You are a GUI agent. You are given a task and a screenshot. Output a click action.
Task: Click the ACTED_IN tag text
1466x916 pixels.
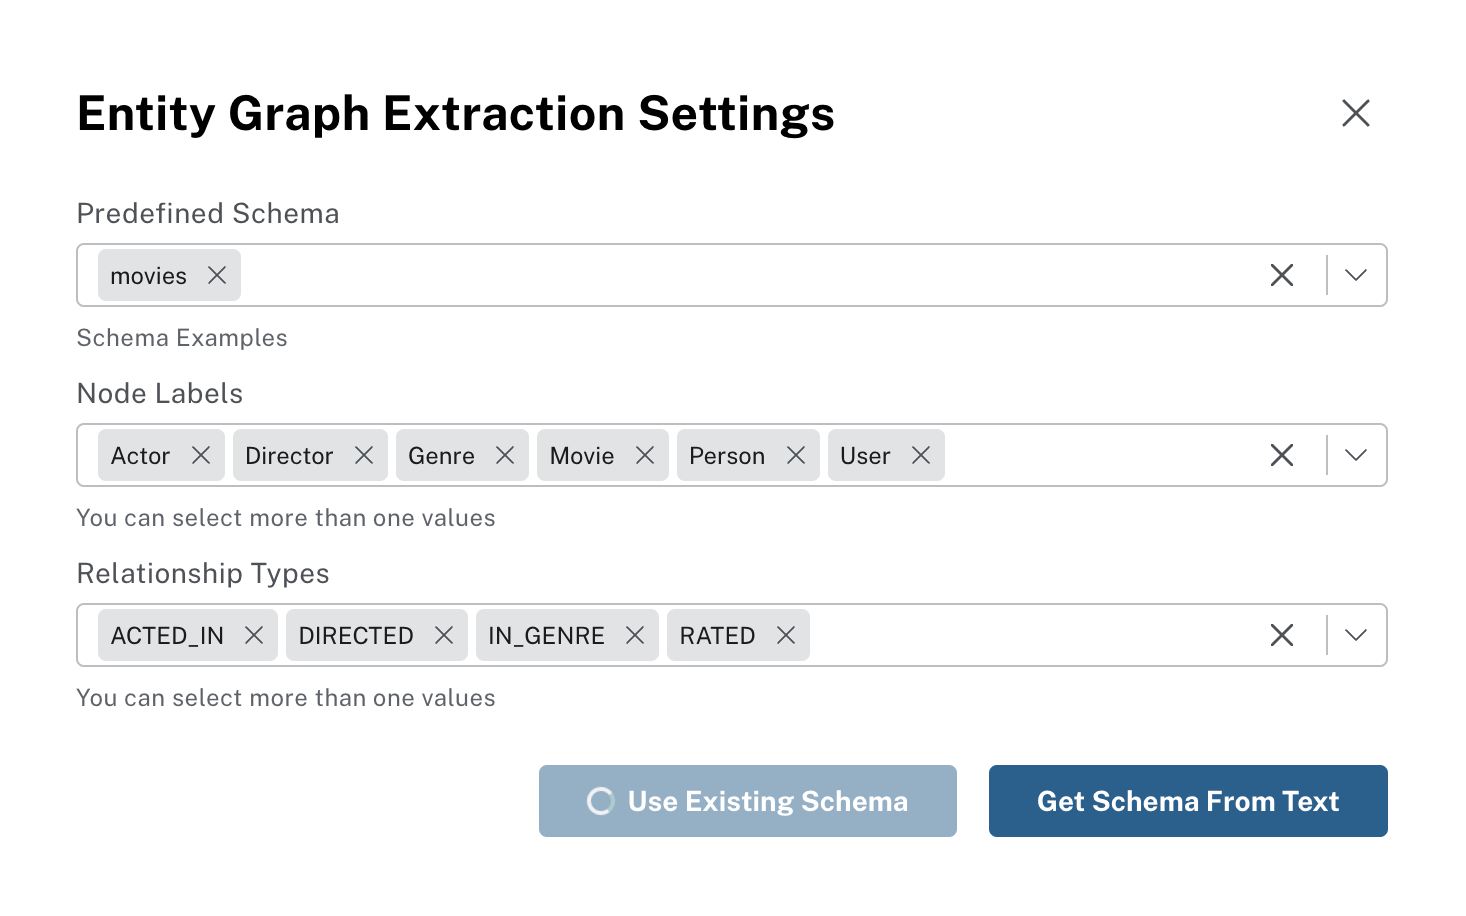tap(167, 636)
